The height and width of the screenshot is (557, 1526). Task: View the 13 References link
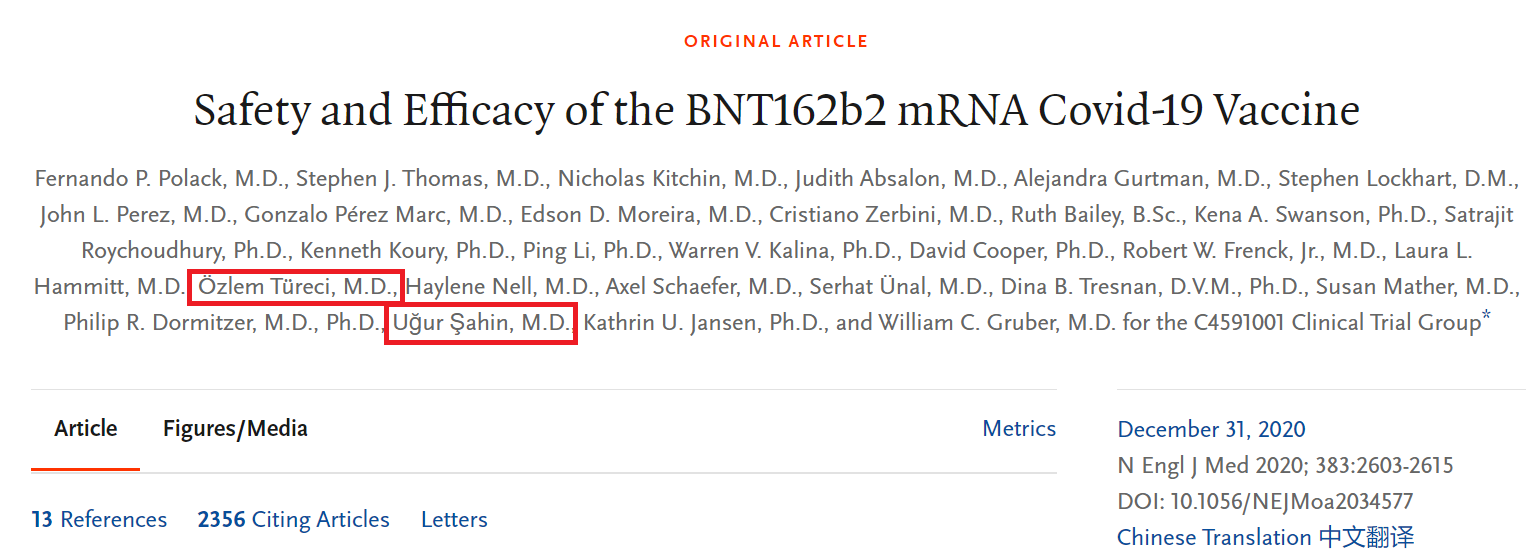99,520
